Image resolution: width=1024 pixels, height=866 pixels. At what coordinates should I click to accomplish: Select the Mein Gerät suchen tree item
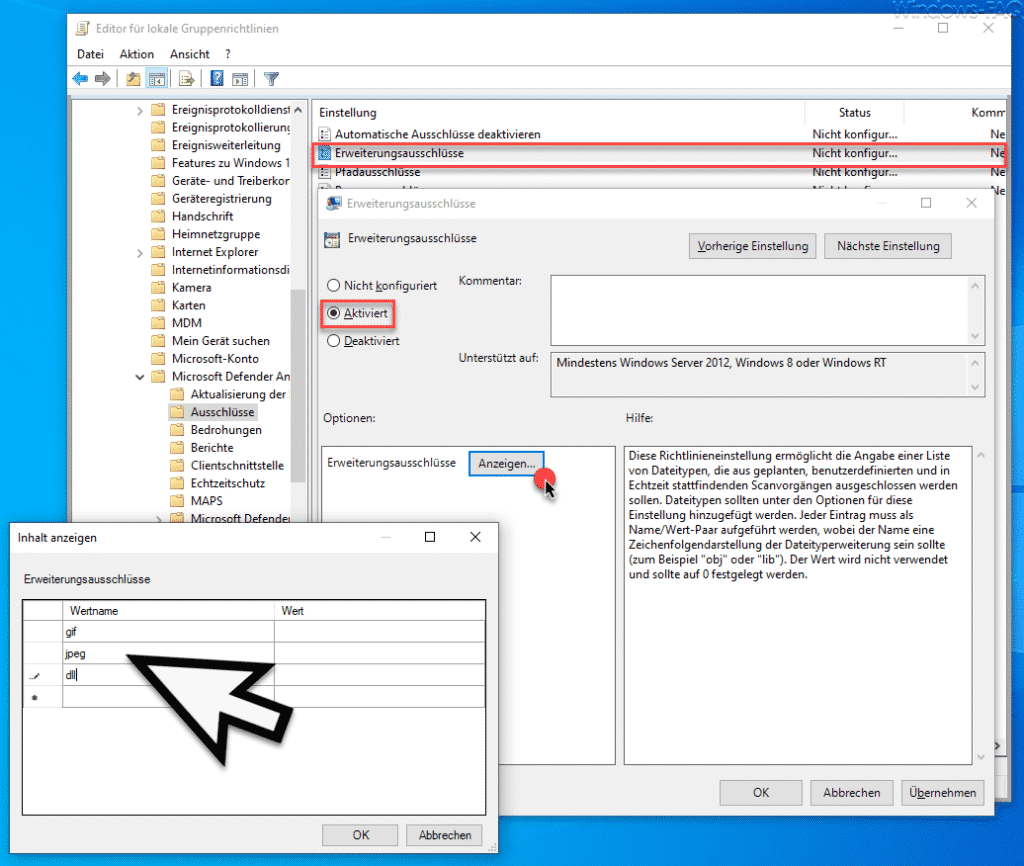[x=220, y=341]
